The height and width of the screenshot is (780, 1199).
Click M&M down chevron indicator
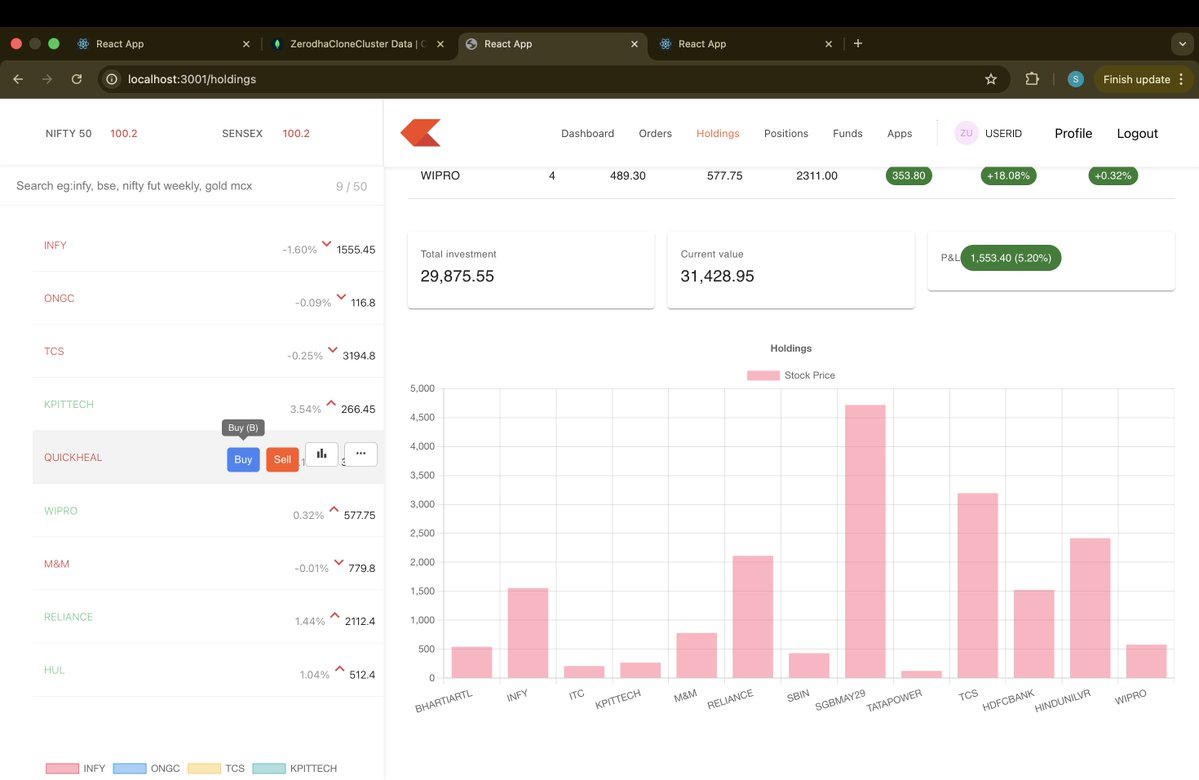coord(339,562)
